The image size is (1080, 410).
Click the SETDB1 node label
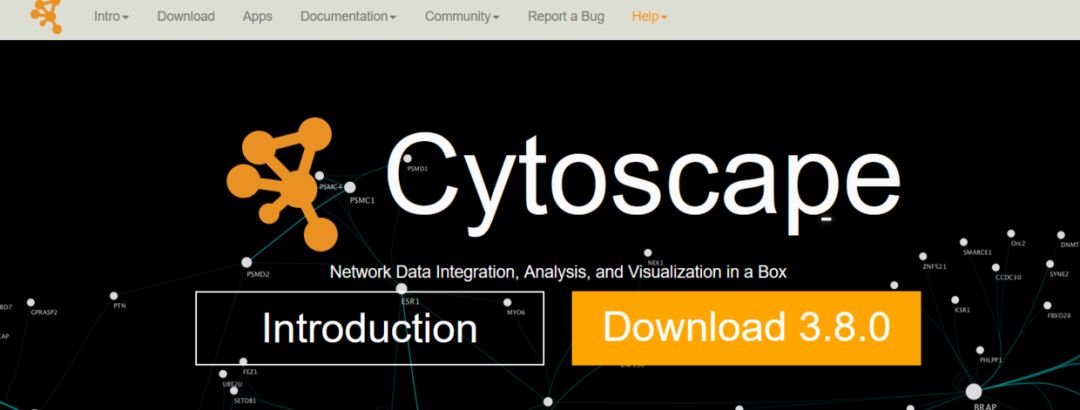pos(245,400)
